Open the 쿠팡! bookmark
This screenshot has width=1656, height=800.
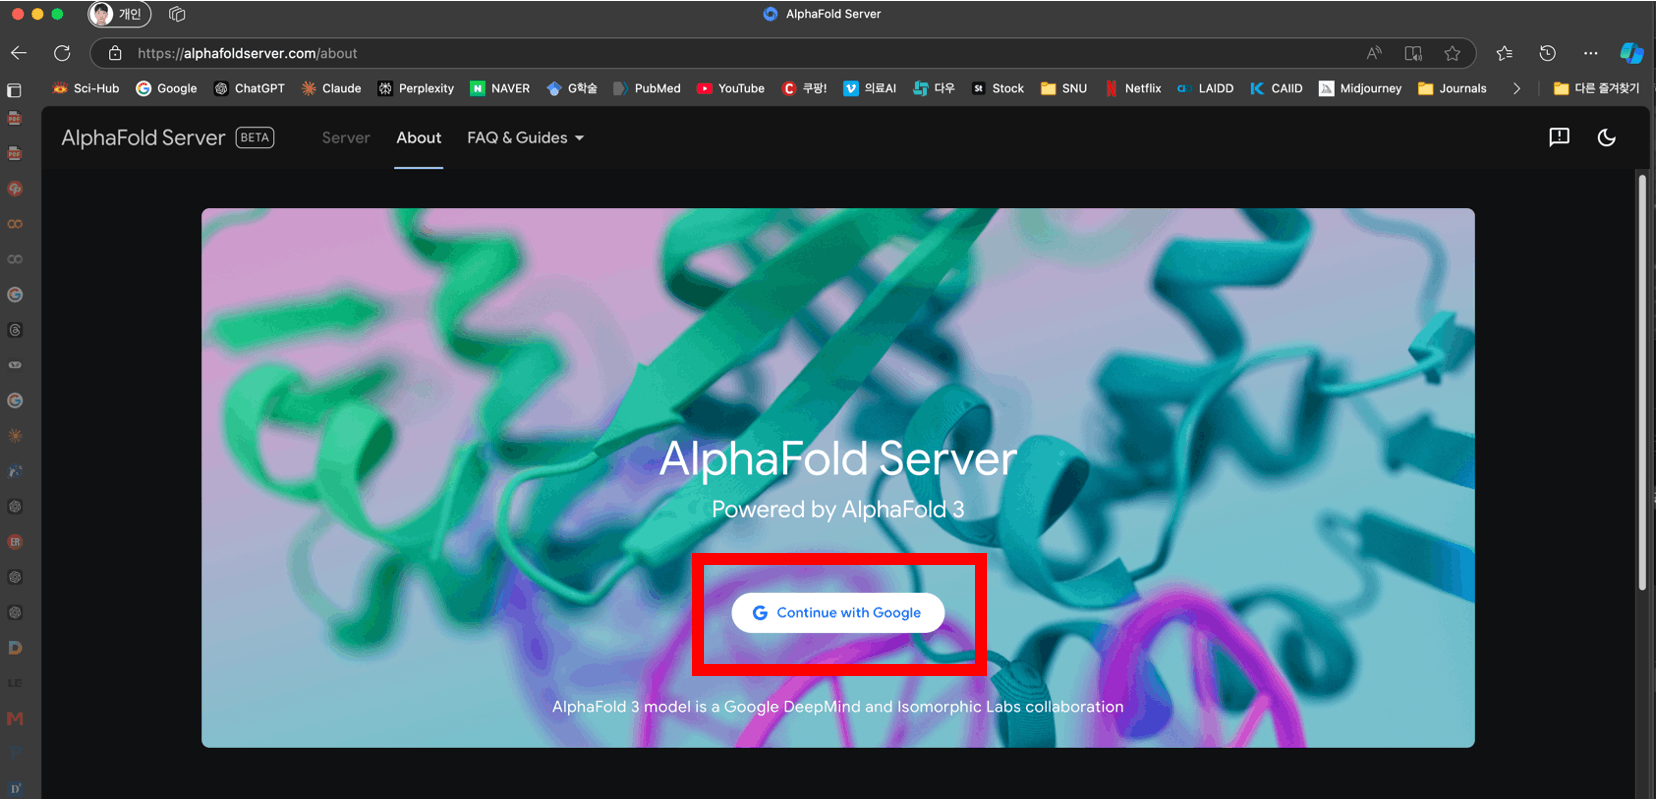pos(805,88)
